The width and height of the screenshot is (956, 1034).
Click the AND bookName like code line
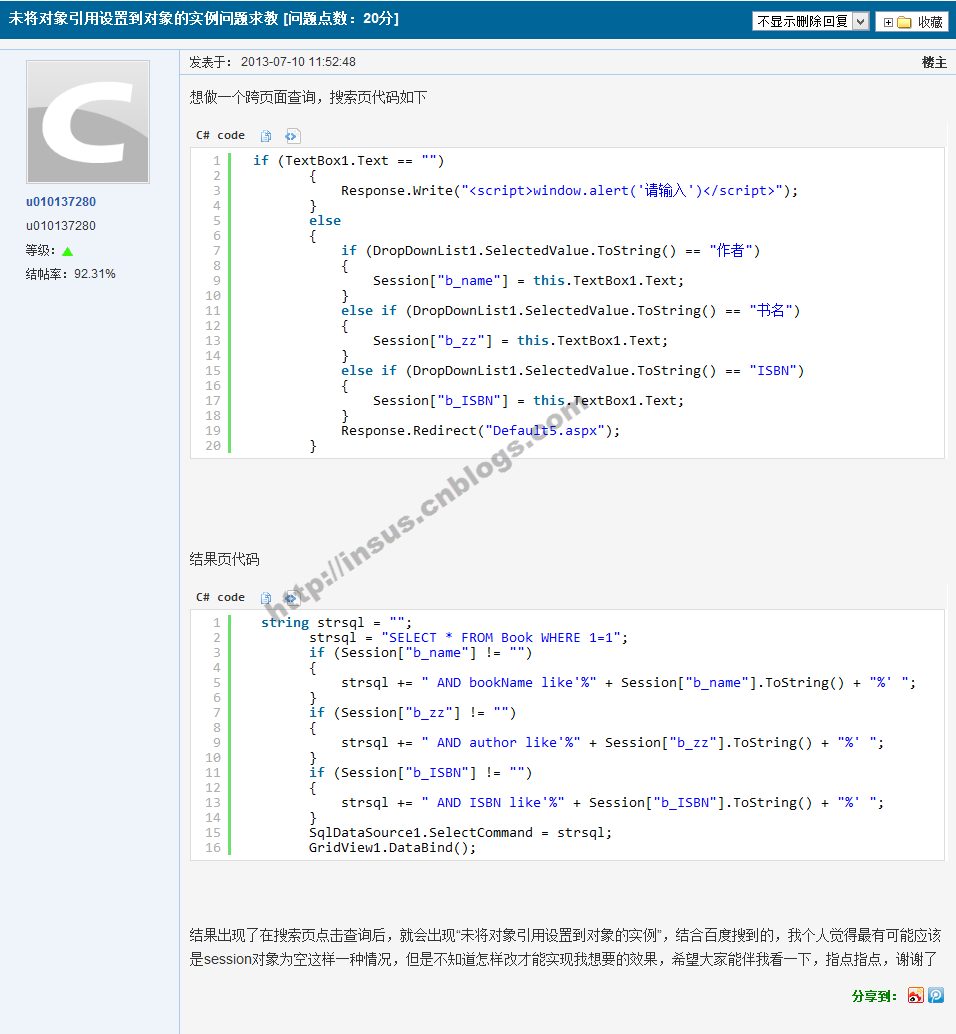(628, 683)
